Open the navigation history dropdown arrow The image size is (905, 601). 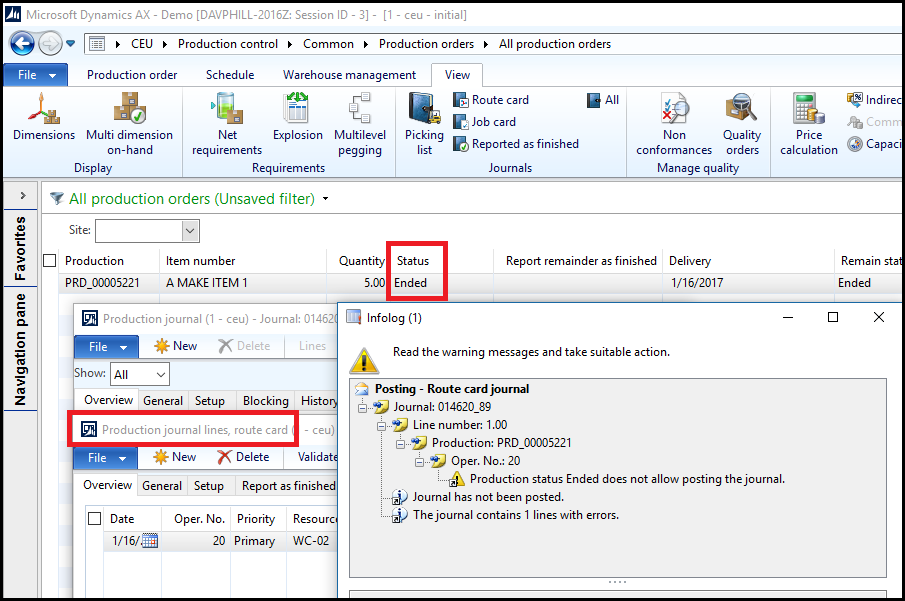click(70, 43)
